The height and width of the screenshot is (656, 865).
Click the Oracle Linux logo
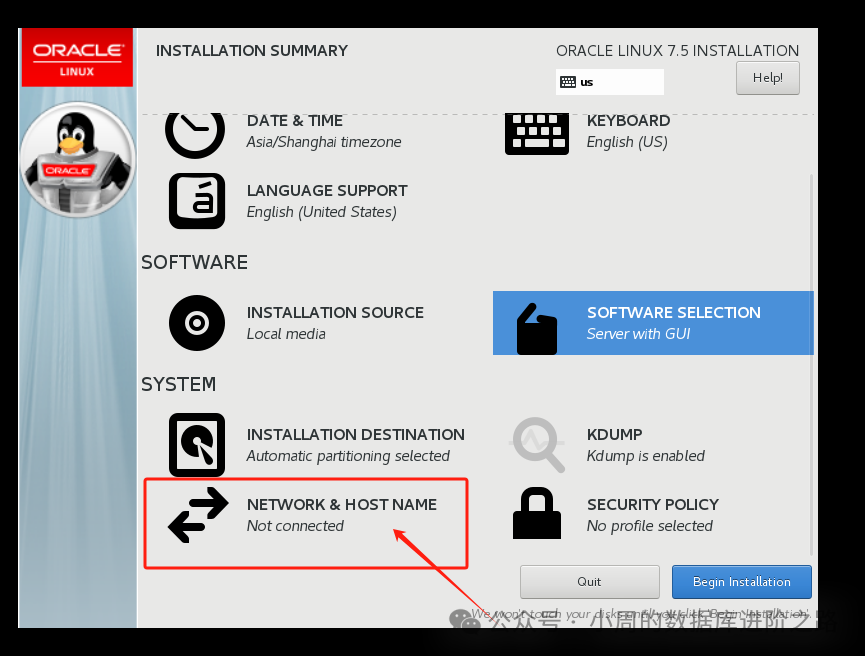pyautogui.click(x=77, y=57)
